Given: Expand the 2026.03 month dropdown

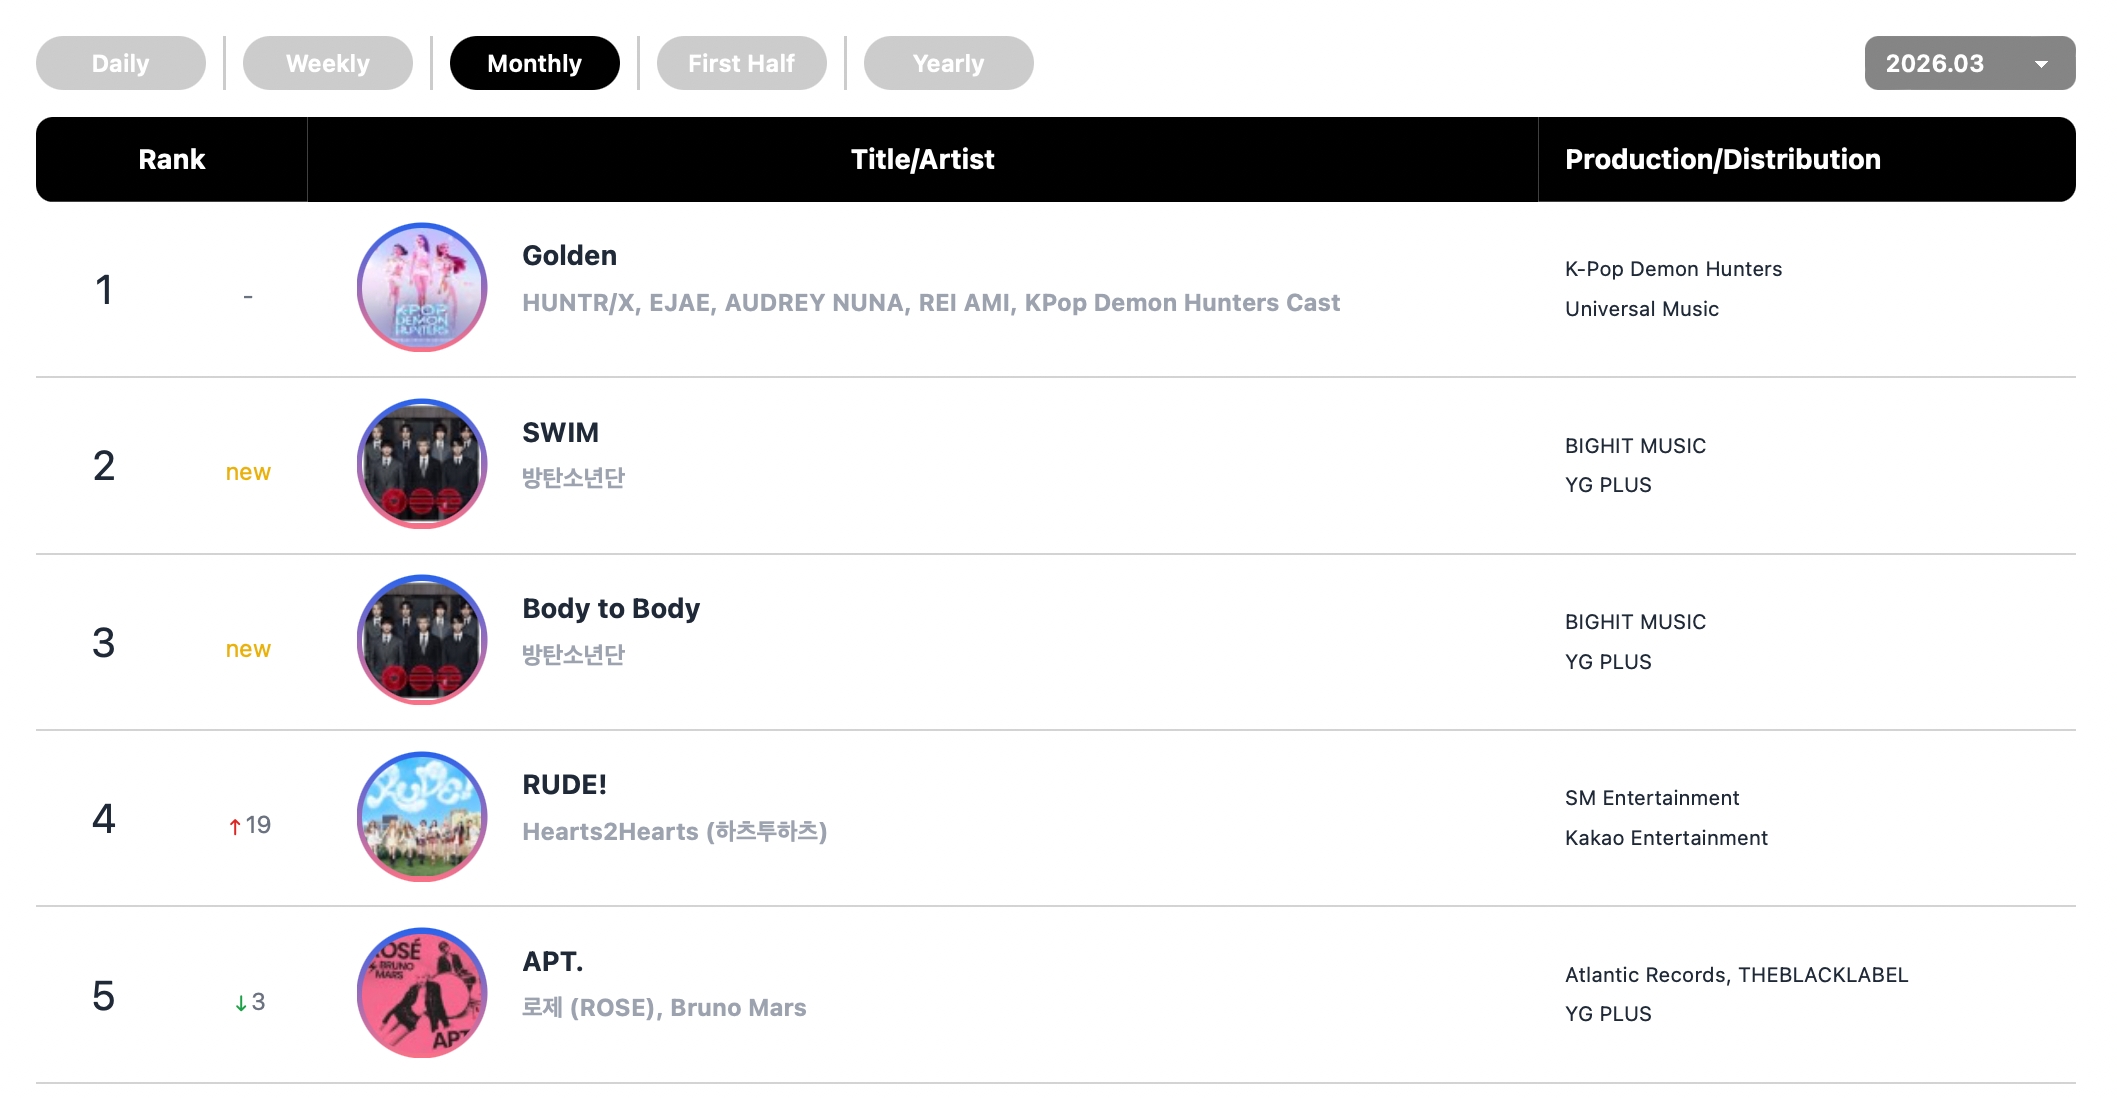Looking at the screenshot, I should [1969, 63].
